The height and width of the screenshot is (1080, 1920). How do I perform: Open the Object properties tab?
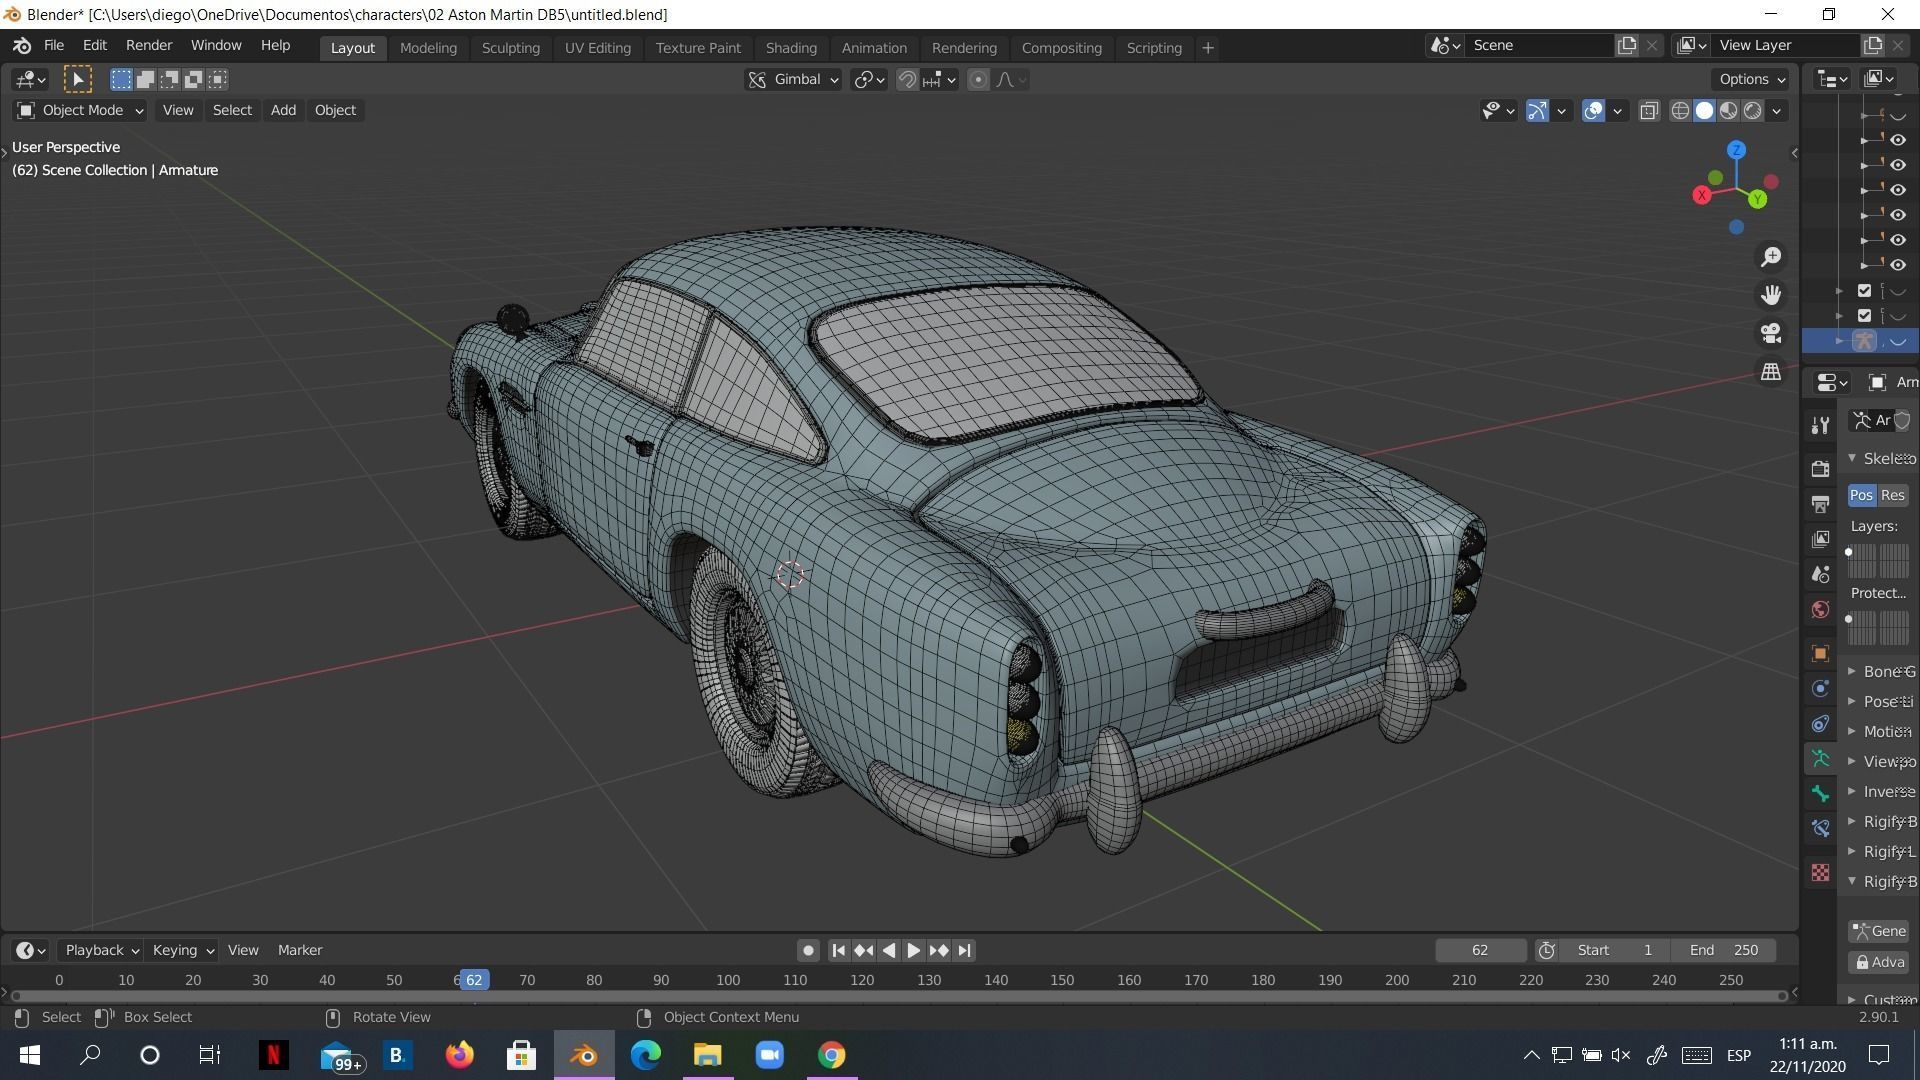[1820, 653]
